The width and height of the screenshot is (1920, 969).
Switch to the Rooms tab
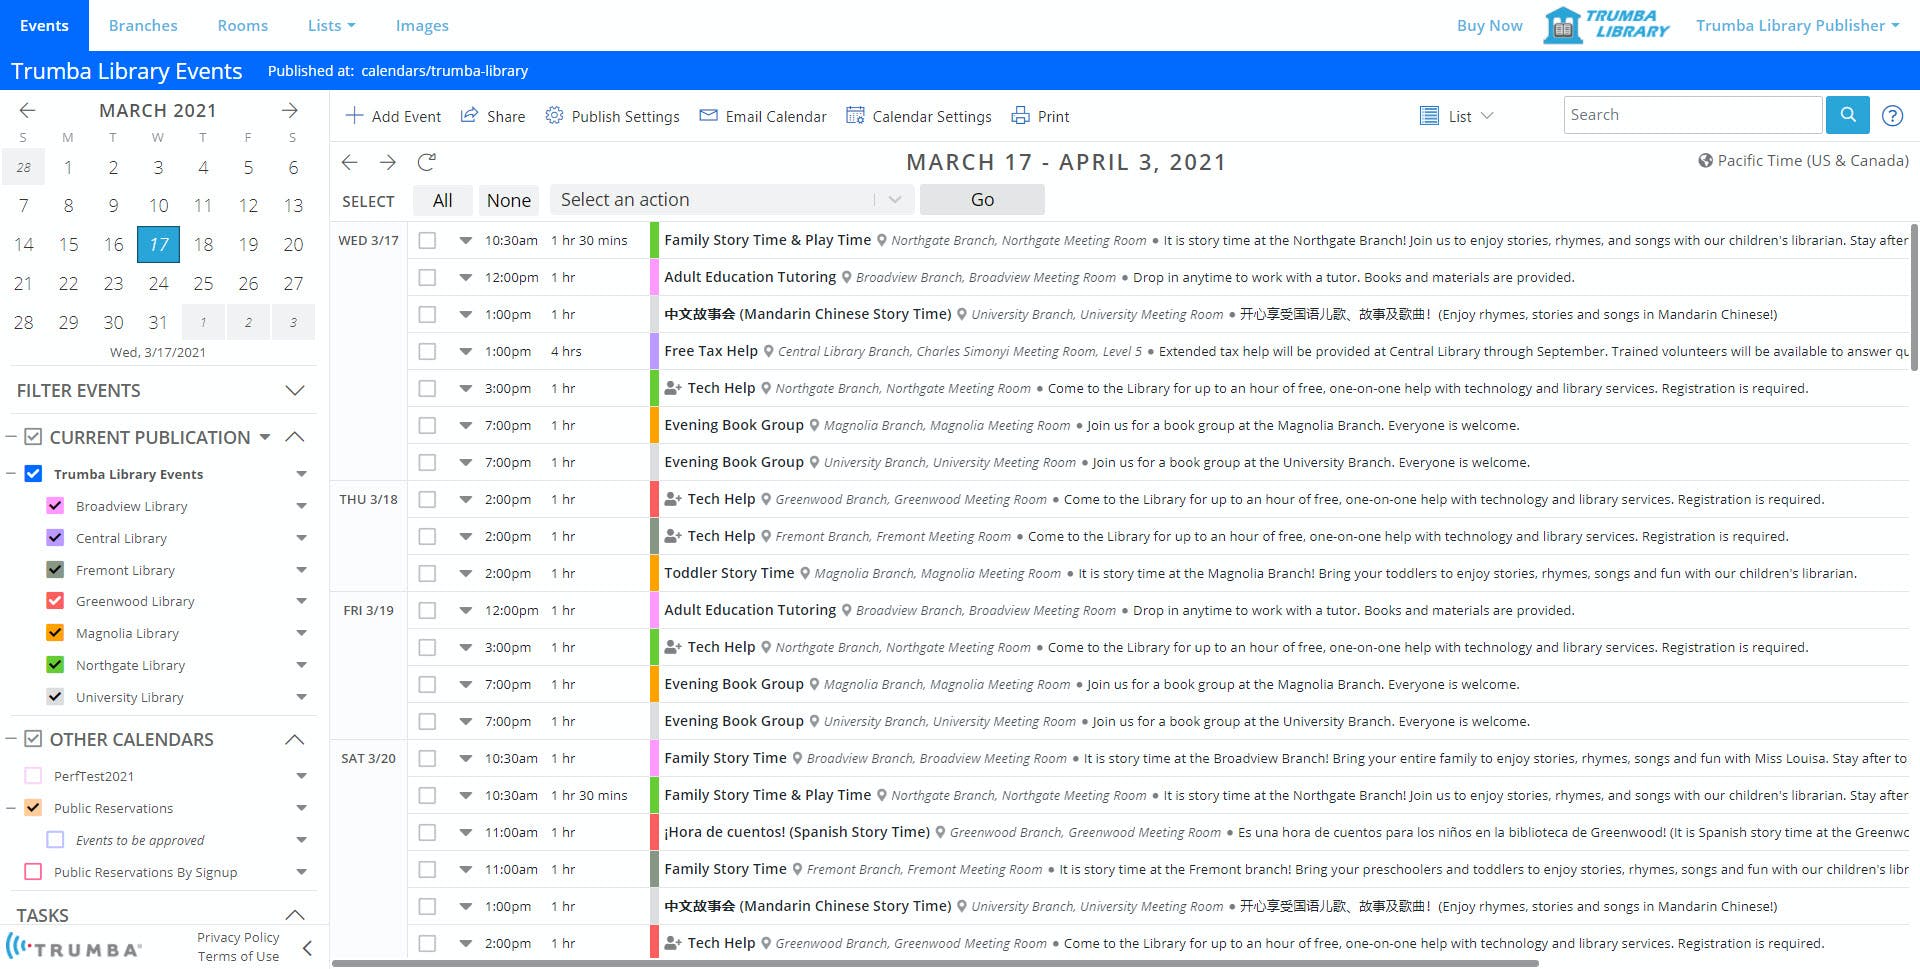pyautogui.click(x=243, y=25)
